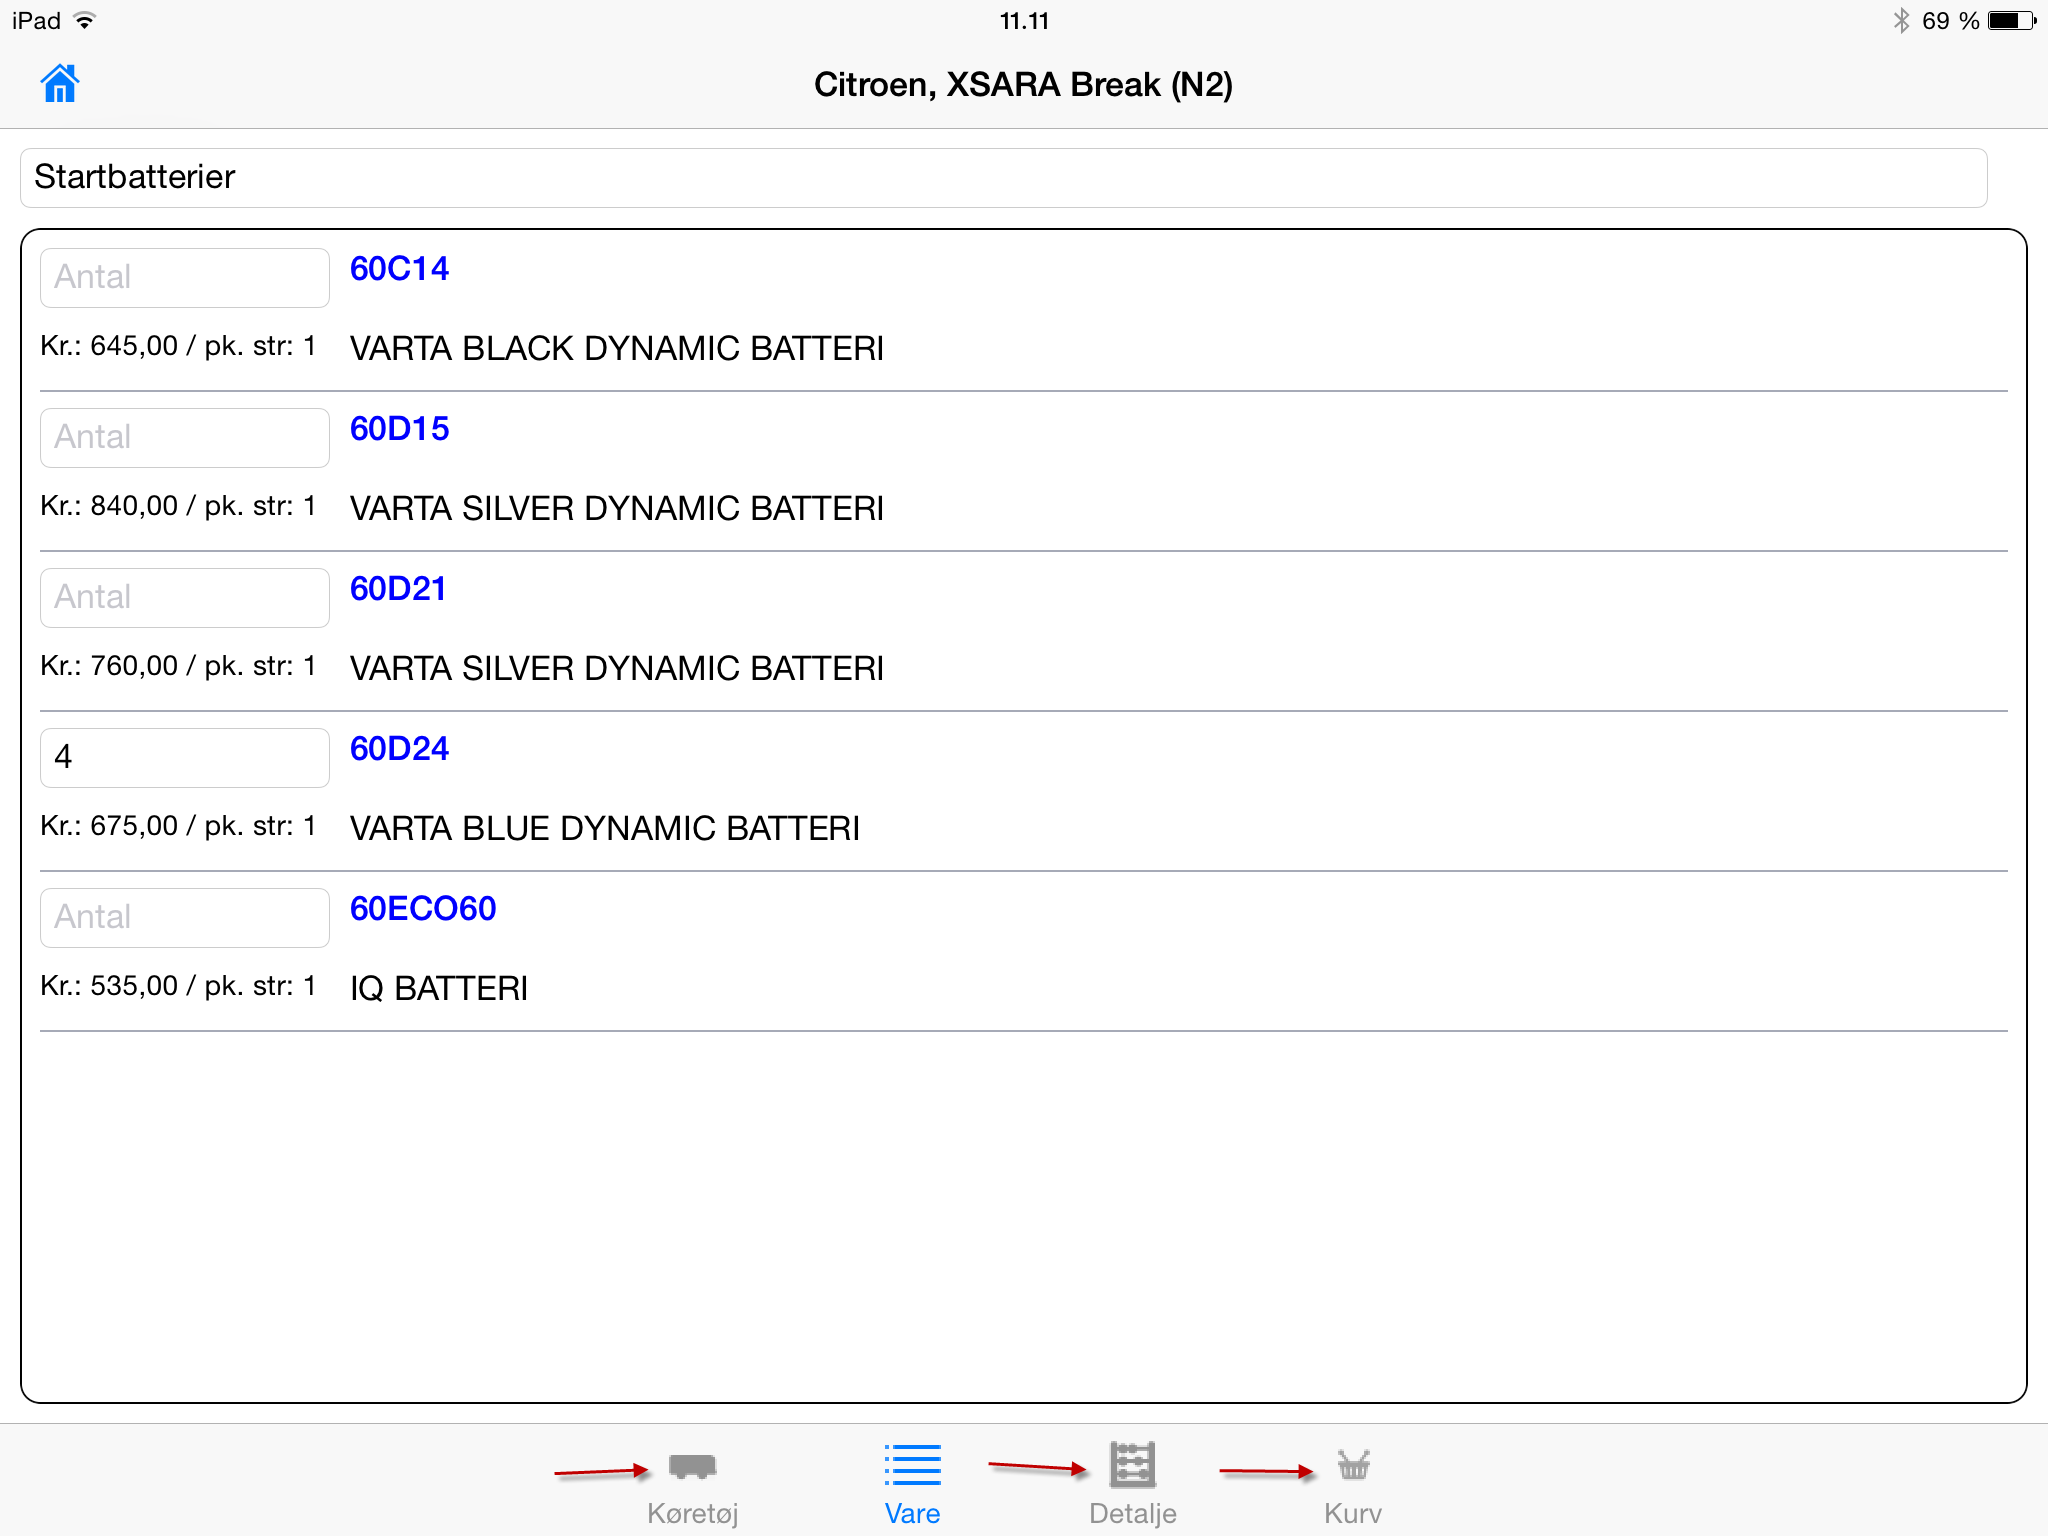
Task: Focus the Antal field for 60C14
Action: 185,277
